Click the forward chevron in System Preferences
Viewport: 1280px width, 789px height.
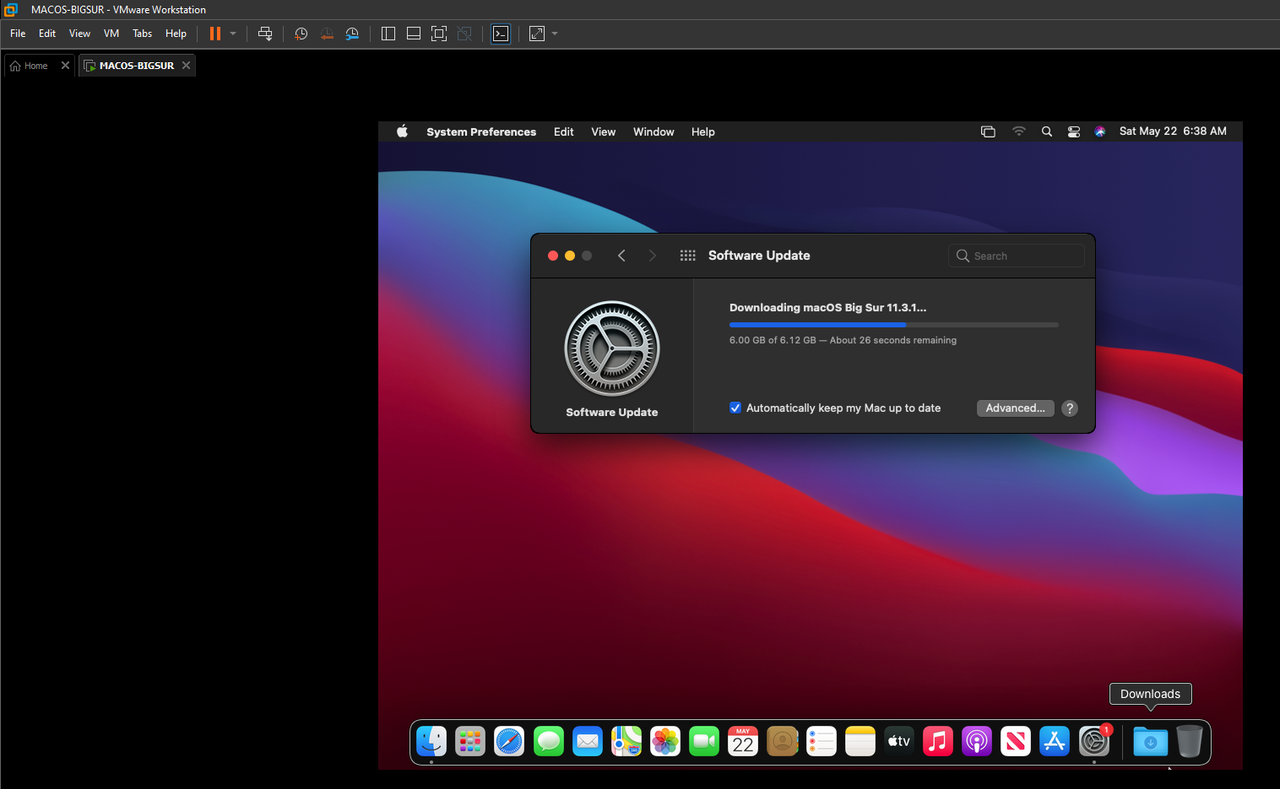tap(652, 256)
